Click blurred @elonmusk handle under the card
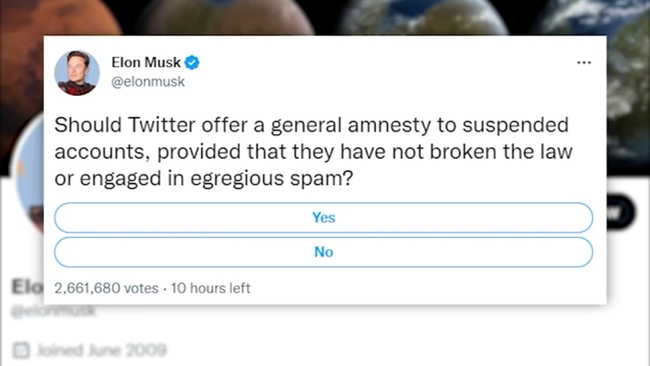The image size is (650, 366). [x=54, y=311]
